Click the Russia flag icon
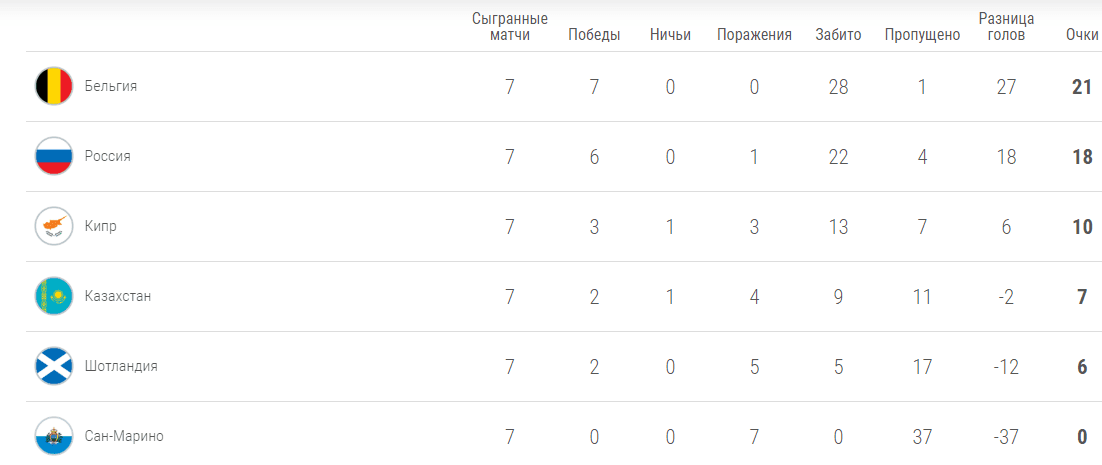The height and width of the screenshot is (465, 1102). coord(54,156)
